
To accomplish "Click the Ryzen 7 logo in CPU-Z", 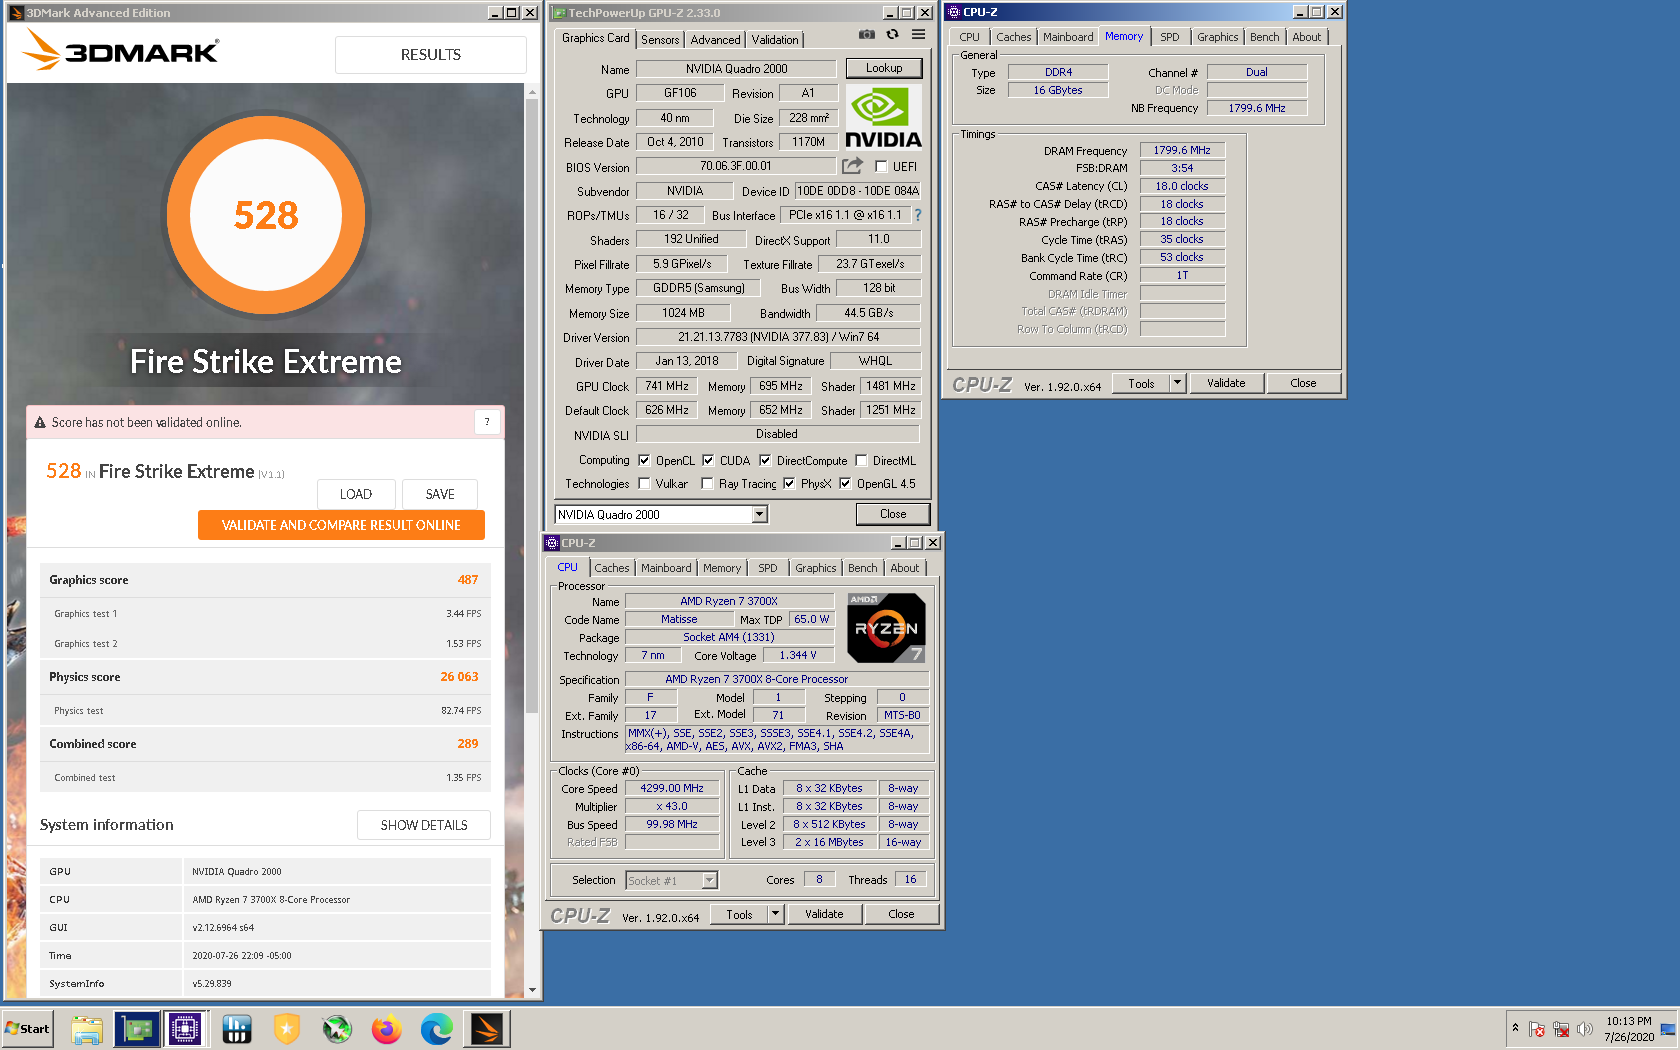I will coord(886,628).
